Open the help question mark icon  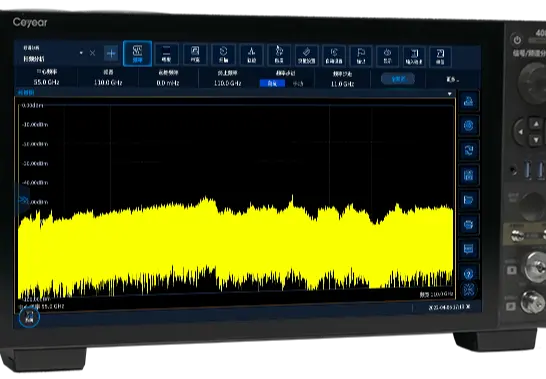pyautogui.click(x=469, y=273)
